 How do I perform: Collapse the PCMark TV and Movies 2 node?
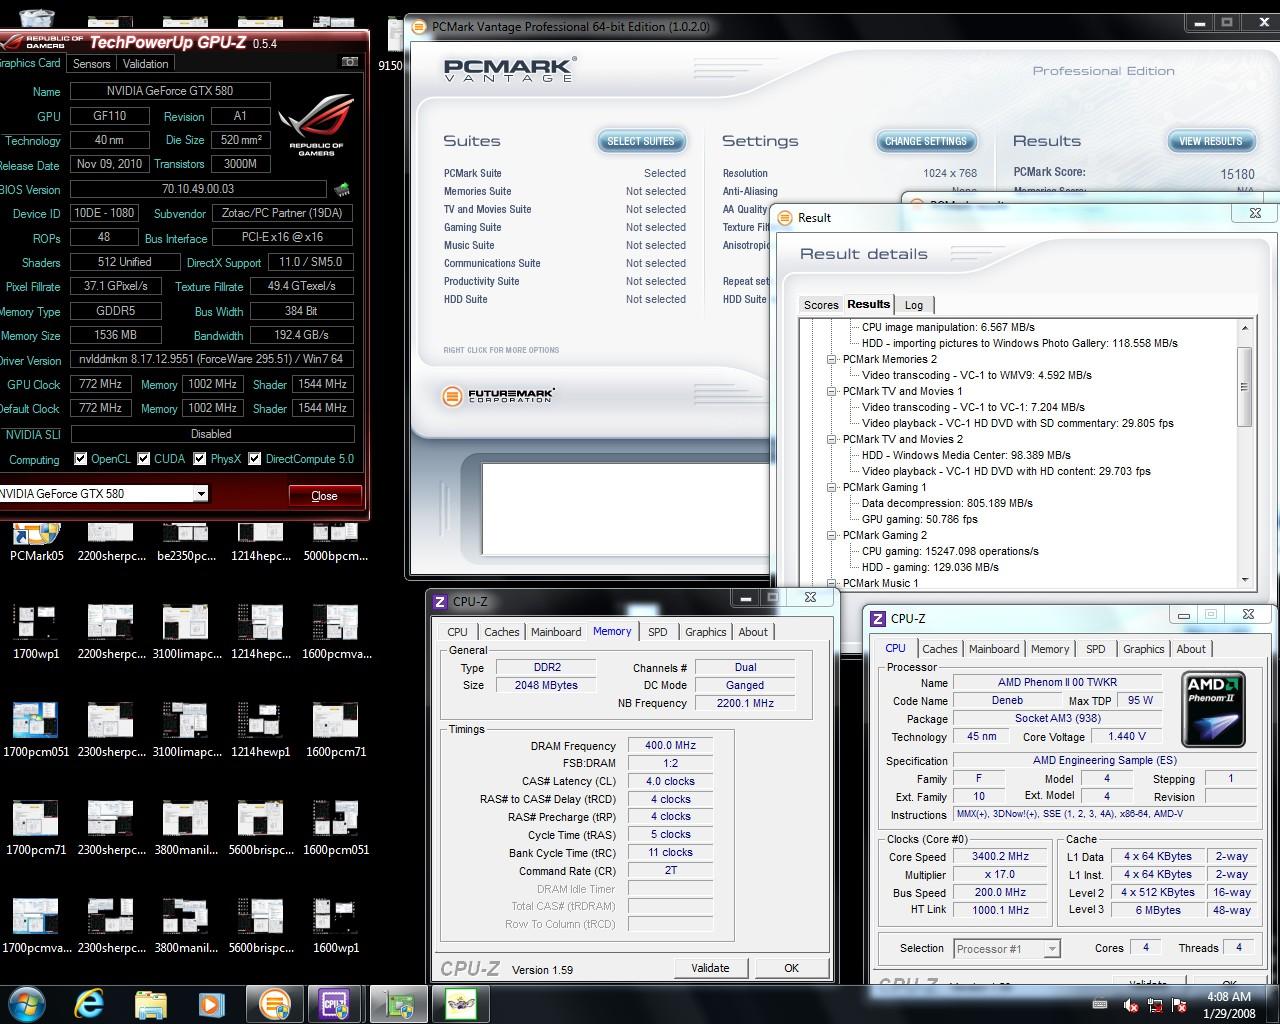tap(832, 439)
